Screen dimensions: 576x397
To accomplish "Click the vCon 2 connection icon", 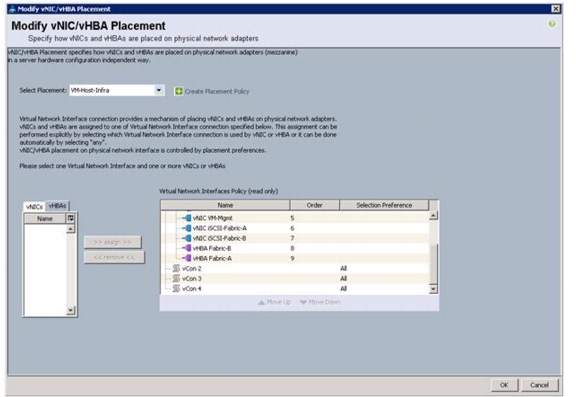I will pos(176,268).
